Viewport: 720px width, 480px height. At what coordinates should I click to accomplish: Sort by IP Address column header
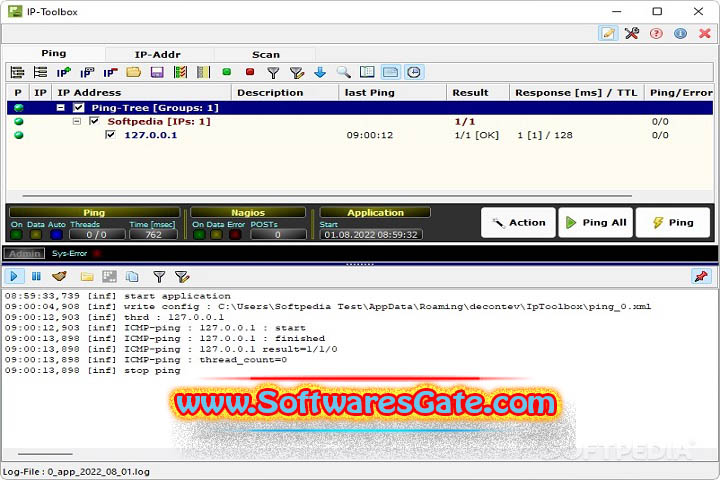point(141,93)
